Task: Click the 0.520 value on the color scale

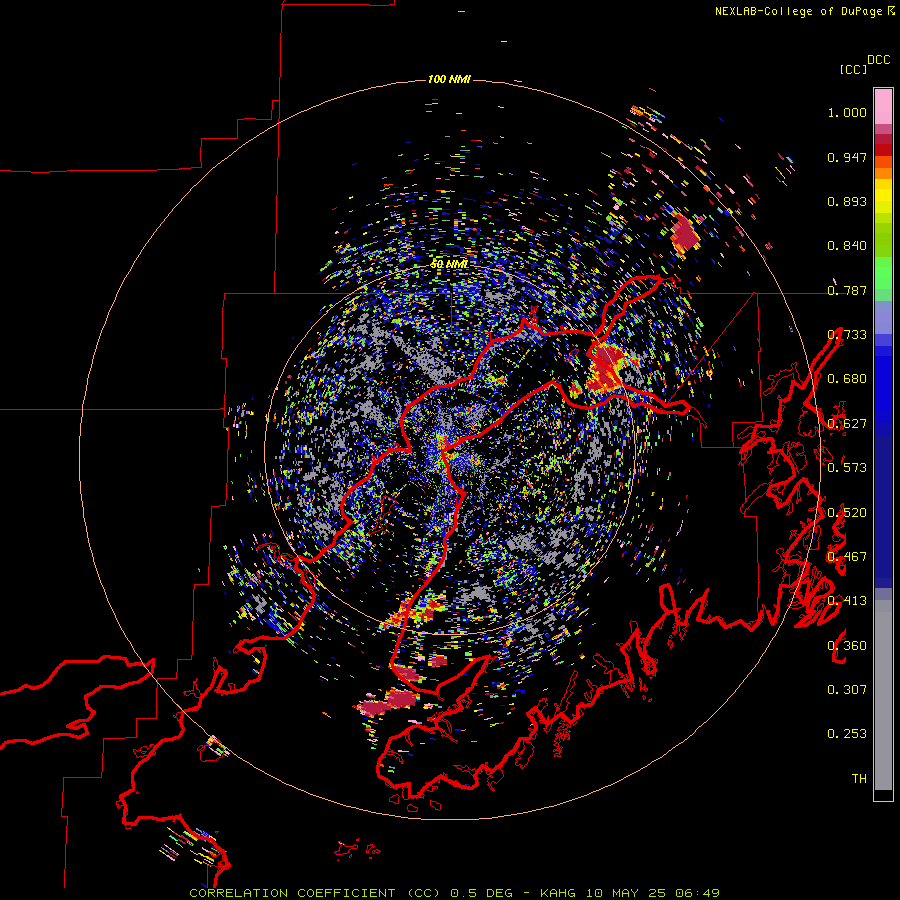Action: 847,513
